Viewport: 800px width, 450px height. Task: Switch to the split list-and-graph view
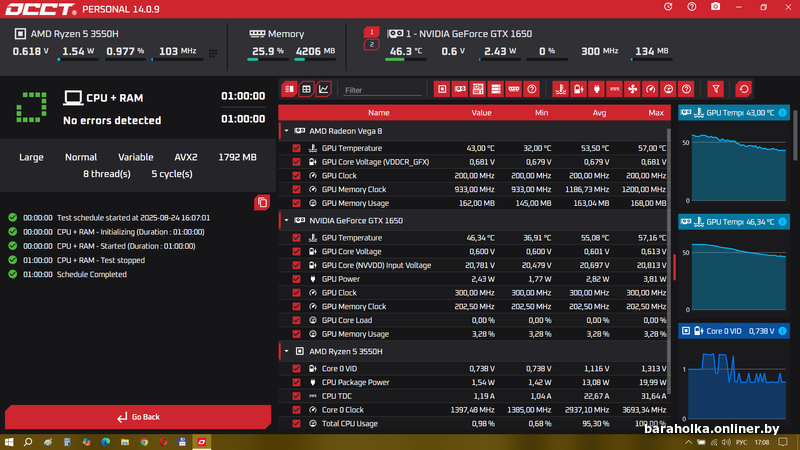(x=289, y=89)
